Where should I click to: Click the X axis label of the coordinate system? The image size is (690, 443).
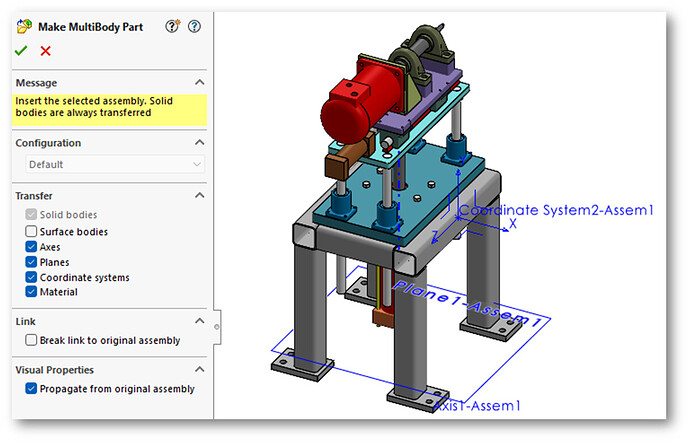coord(513,224)
